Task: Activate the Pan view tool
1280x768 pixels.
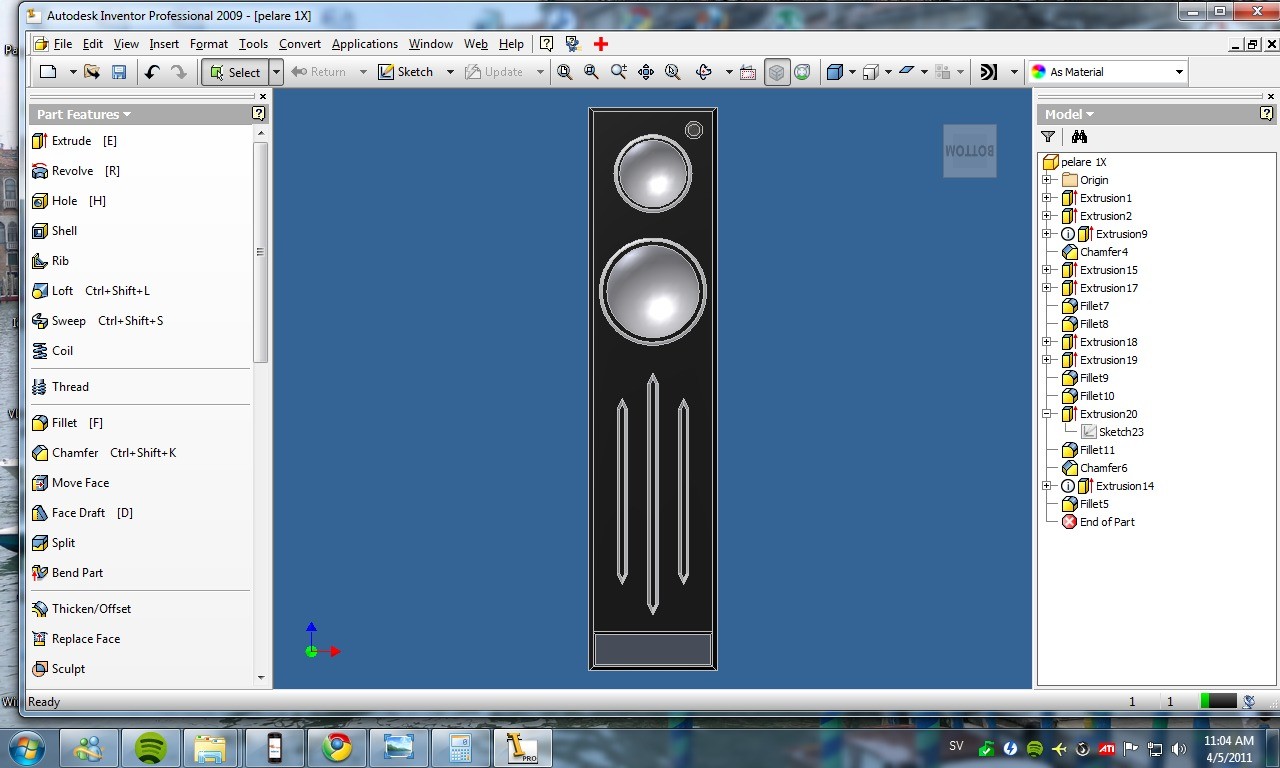Action: 646,72
